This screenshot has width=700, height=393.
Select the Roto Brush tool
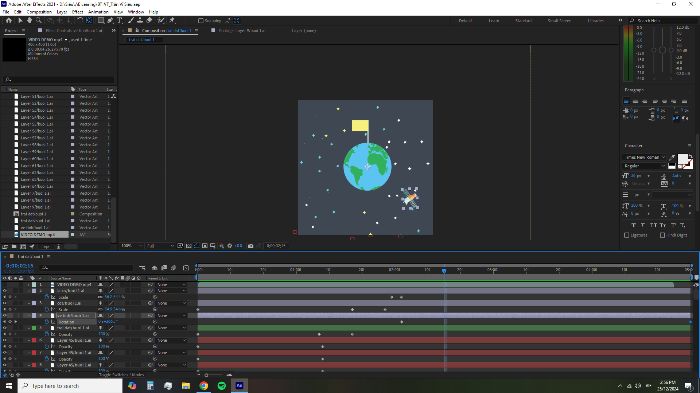point(161,21)
